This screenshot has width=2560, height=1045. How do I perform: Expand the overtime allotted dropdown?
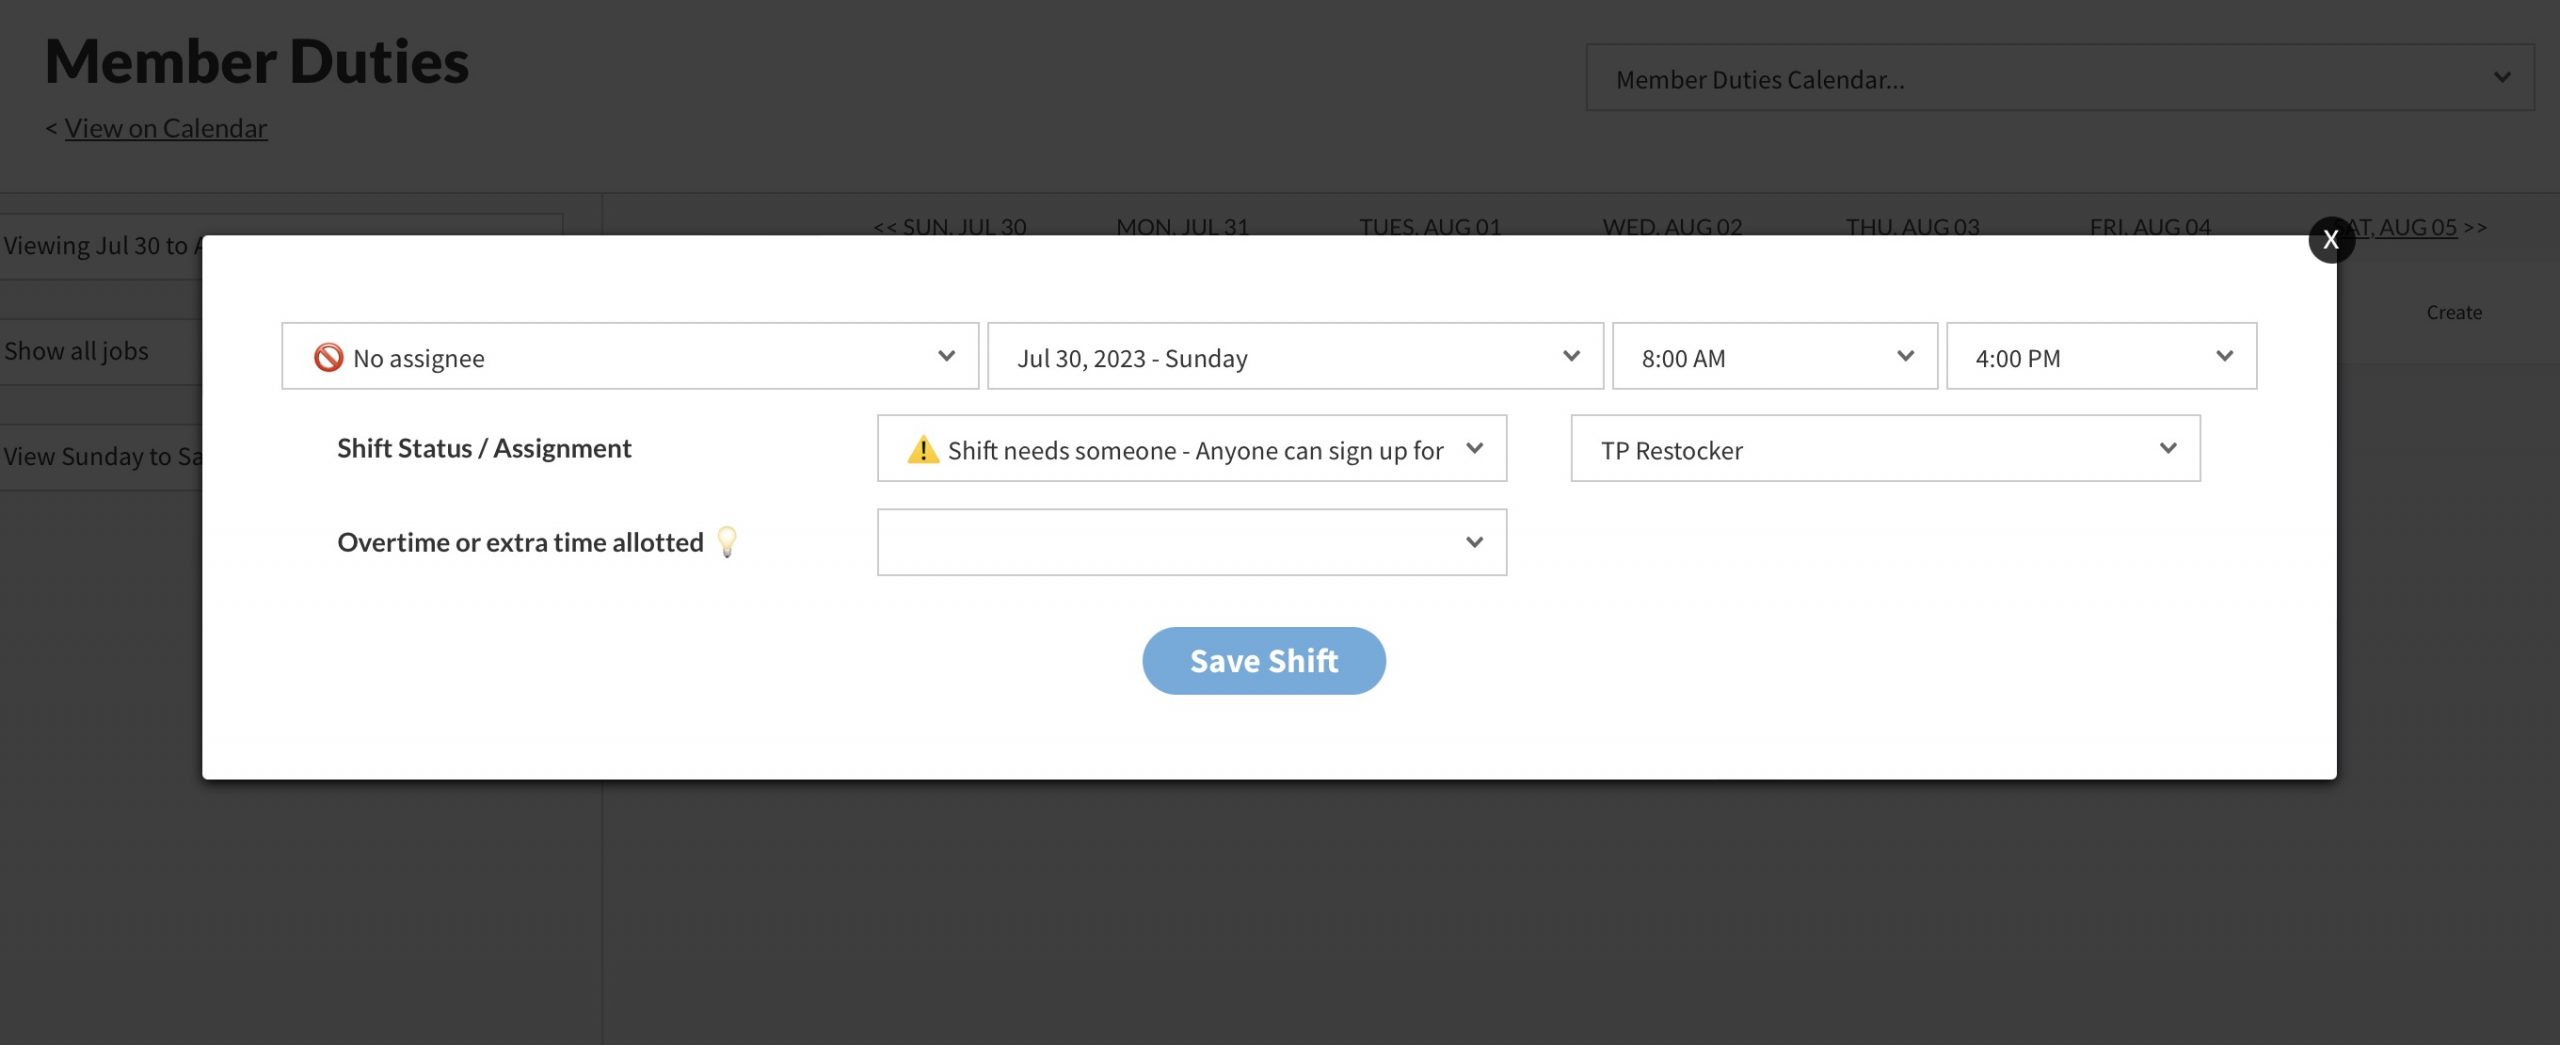coord(1191,542)
